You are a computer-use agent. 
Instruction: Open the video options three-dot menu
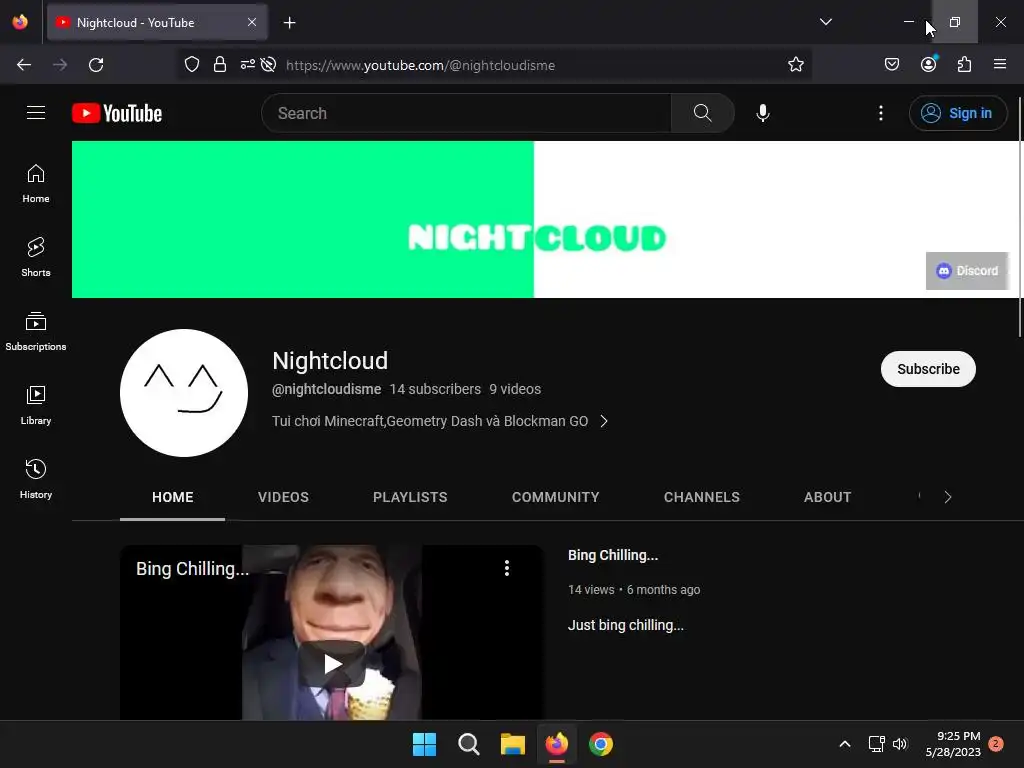tap(507, 568)
